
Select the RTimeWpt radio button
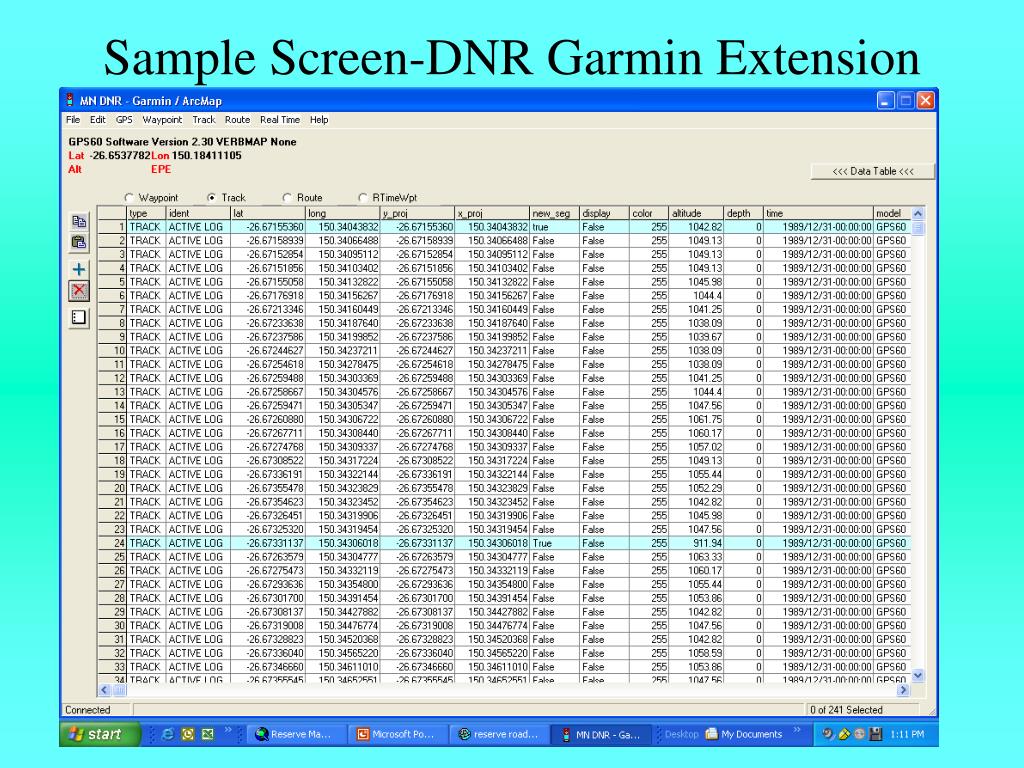pyautogui.click(x=363, y=197)
